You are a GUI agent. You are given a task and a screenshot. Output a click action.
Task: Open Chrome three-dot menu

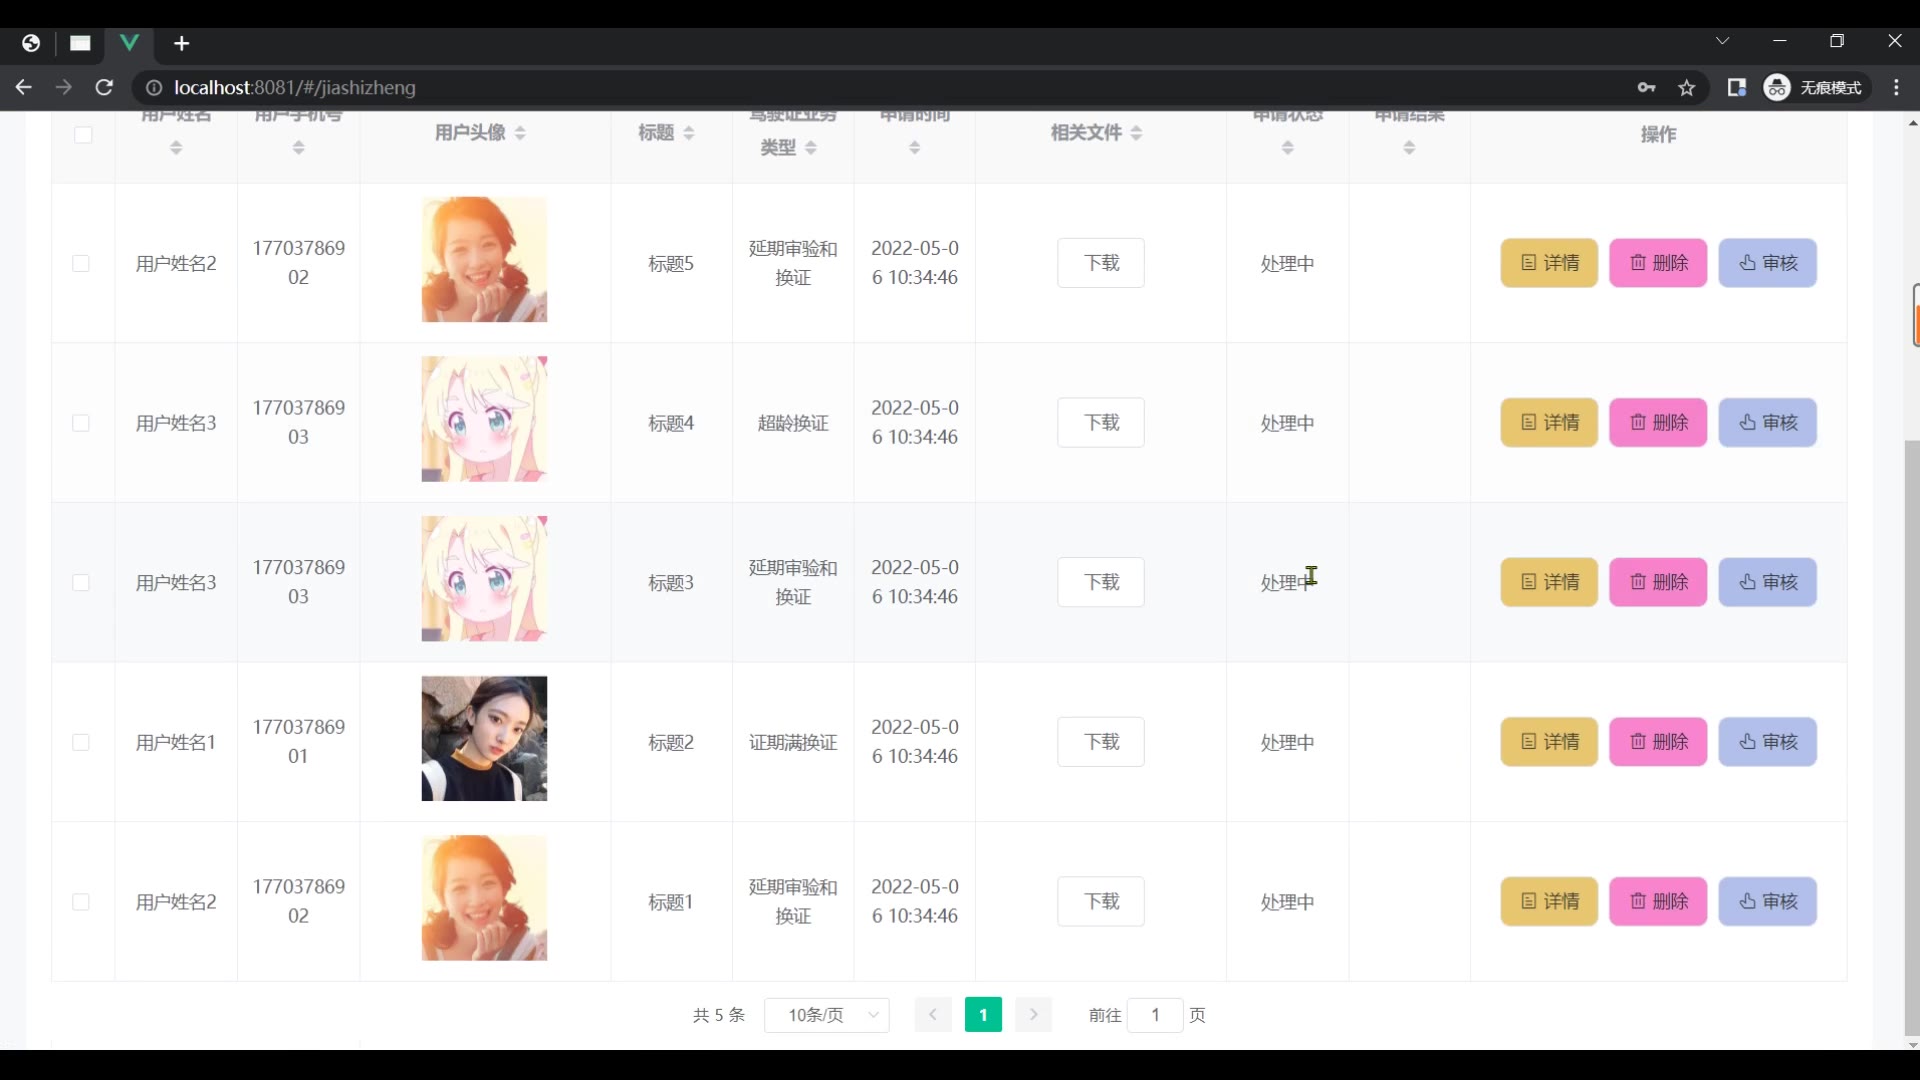[1896, 88]
